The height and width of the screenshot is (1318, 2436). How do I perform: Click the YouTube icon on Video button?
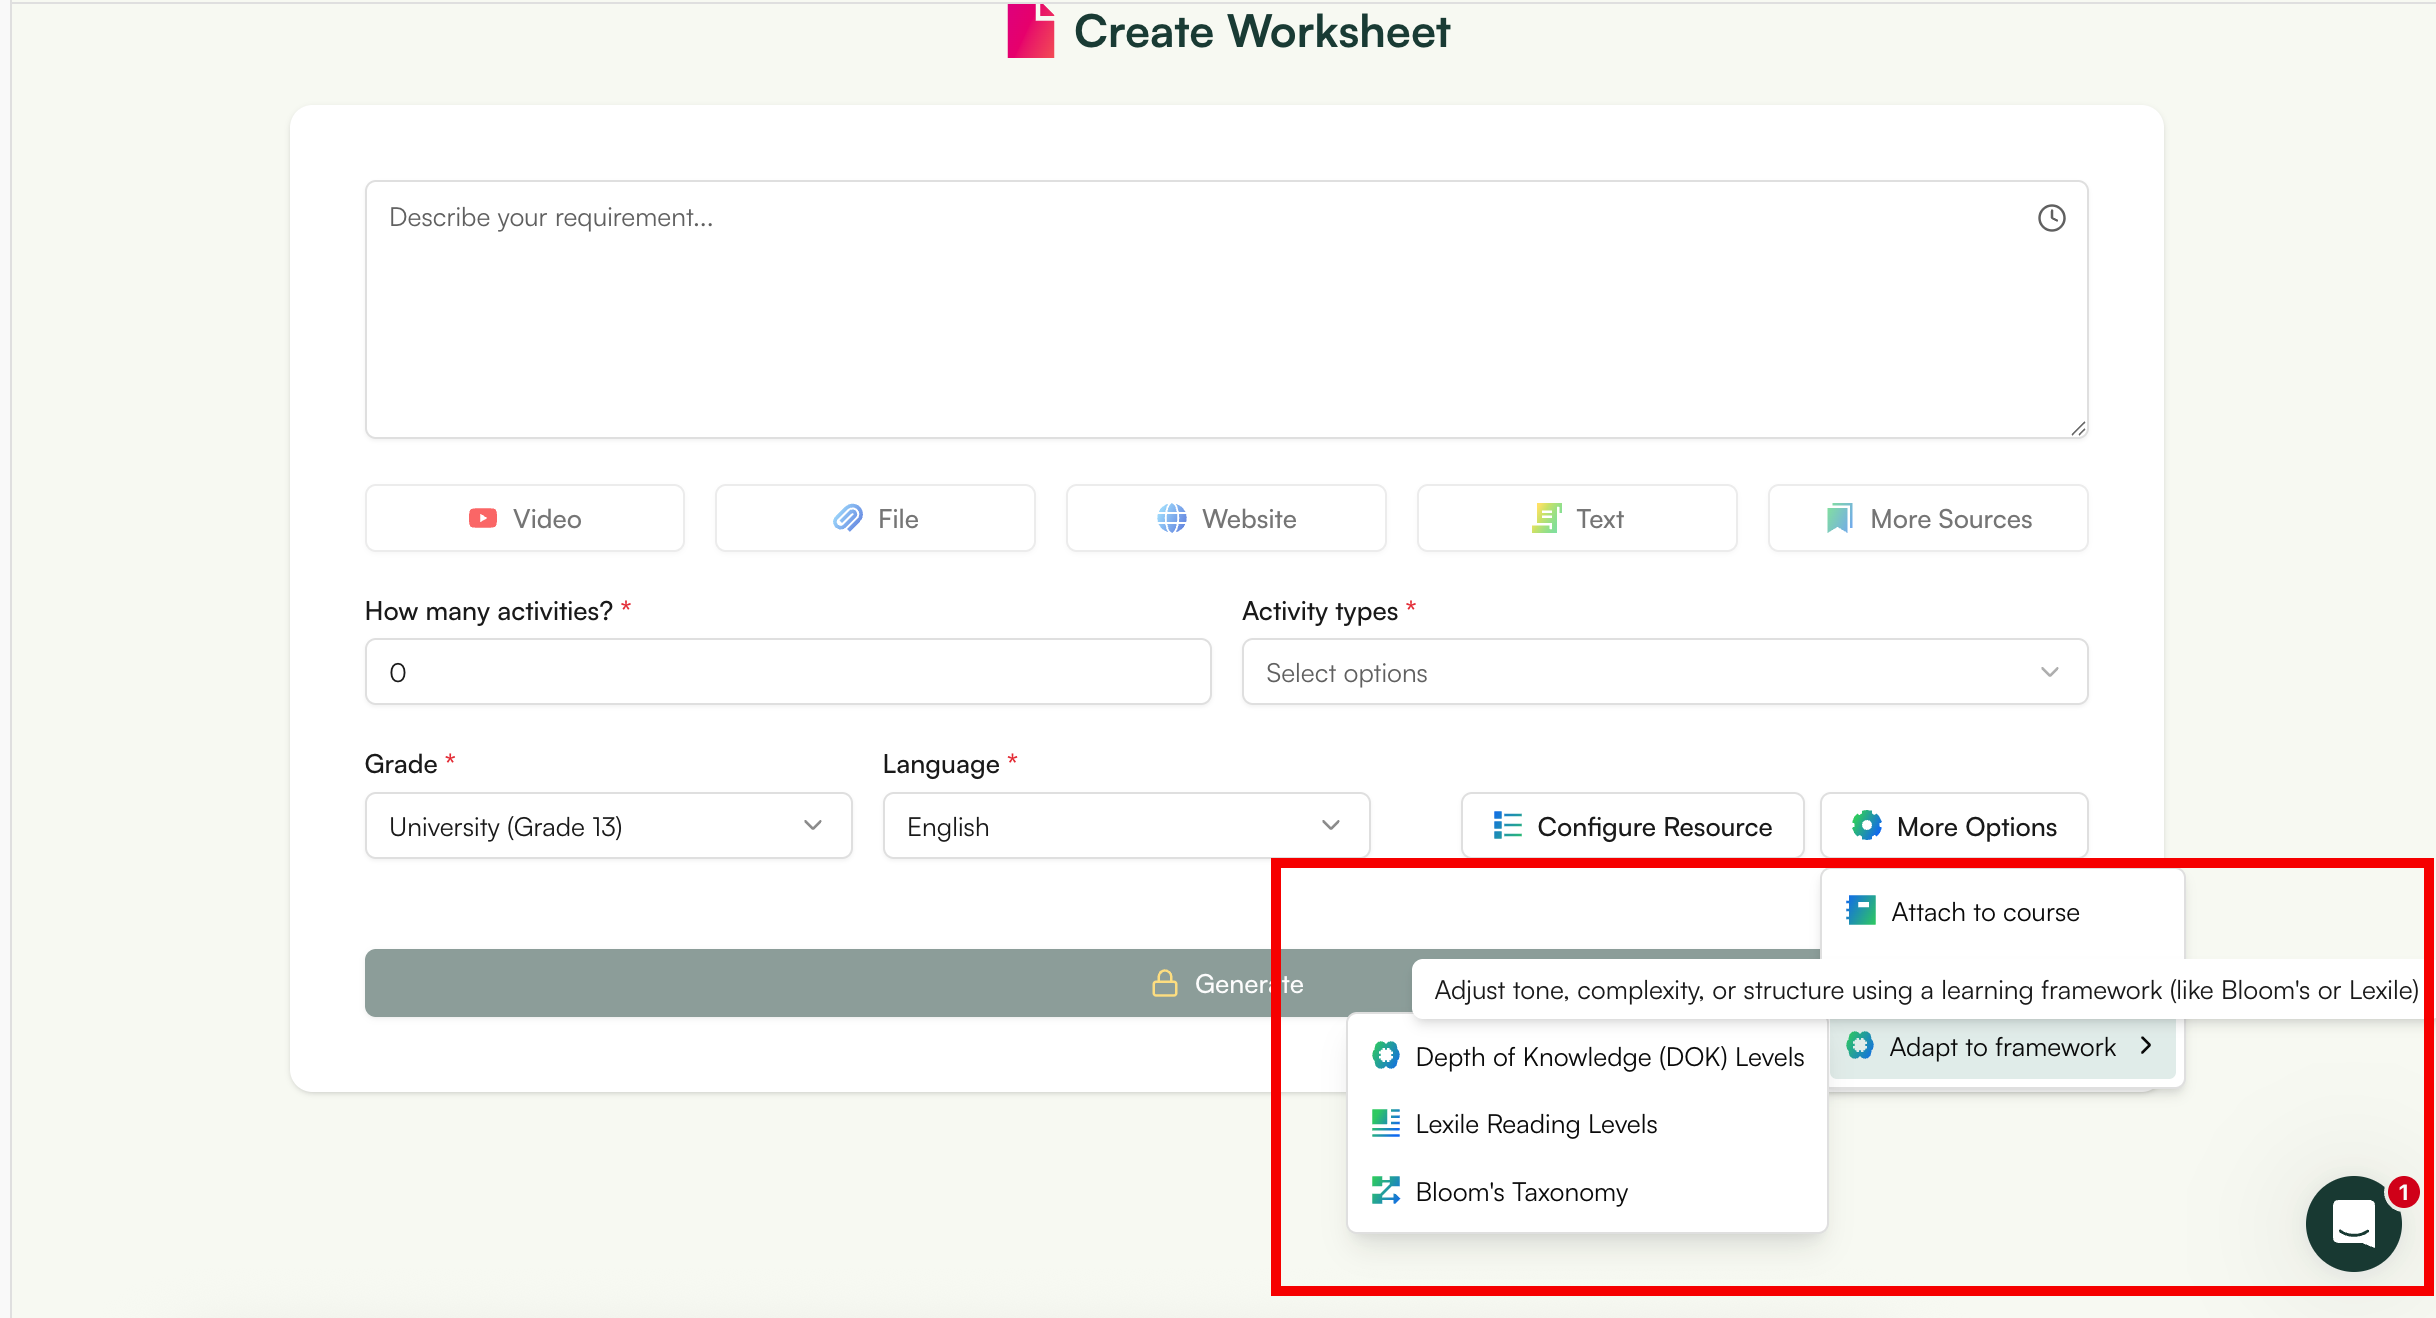pos(483,518)
